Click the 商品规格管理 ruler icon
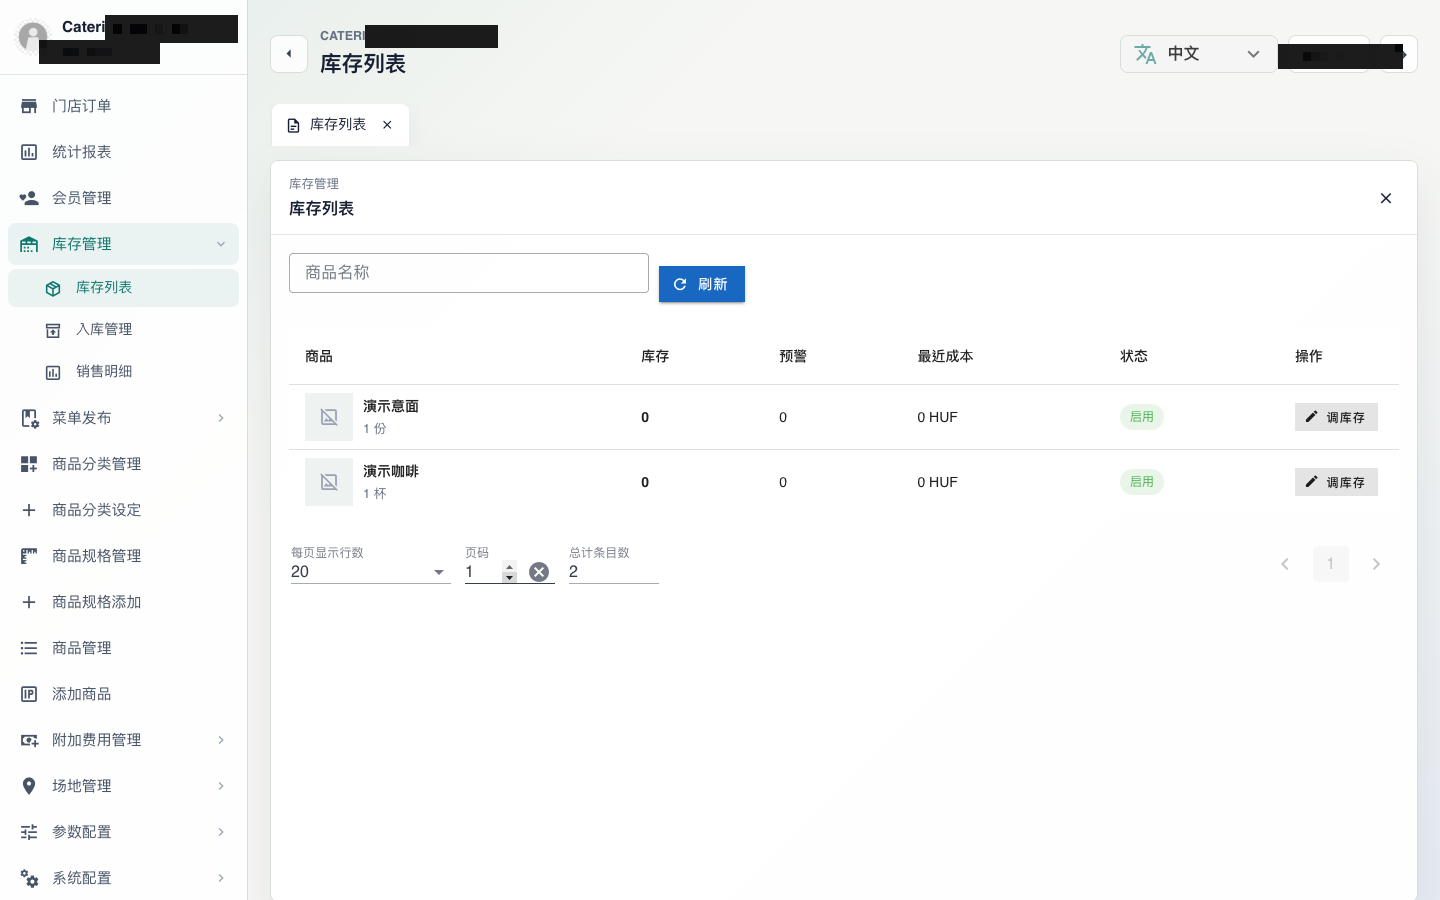This screenshot has height=900, width=1440. pyautogui.click(x=29, y=556)
